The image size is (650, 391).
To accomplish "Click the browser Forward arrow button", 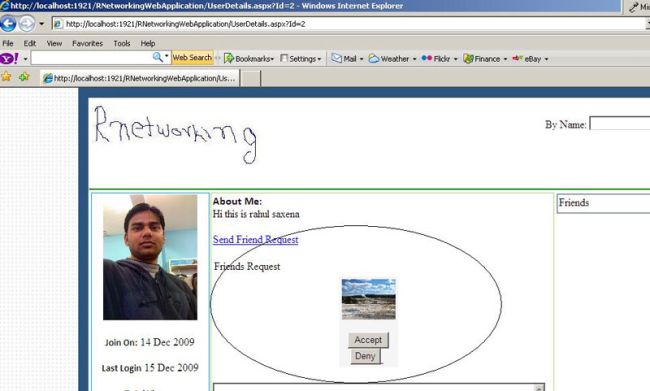I will click(27, 24).
